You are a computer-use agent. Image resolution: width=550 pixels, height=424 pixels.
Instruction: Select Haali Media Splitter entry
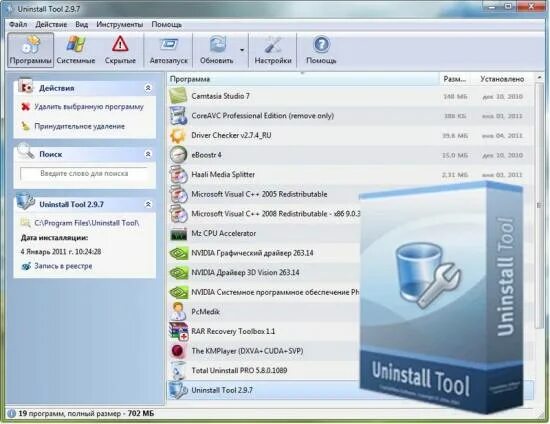click(351, 175)
